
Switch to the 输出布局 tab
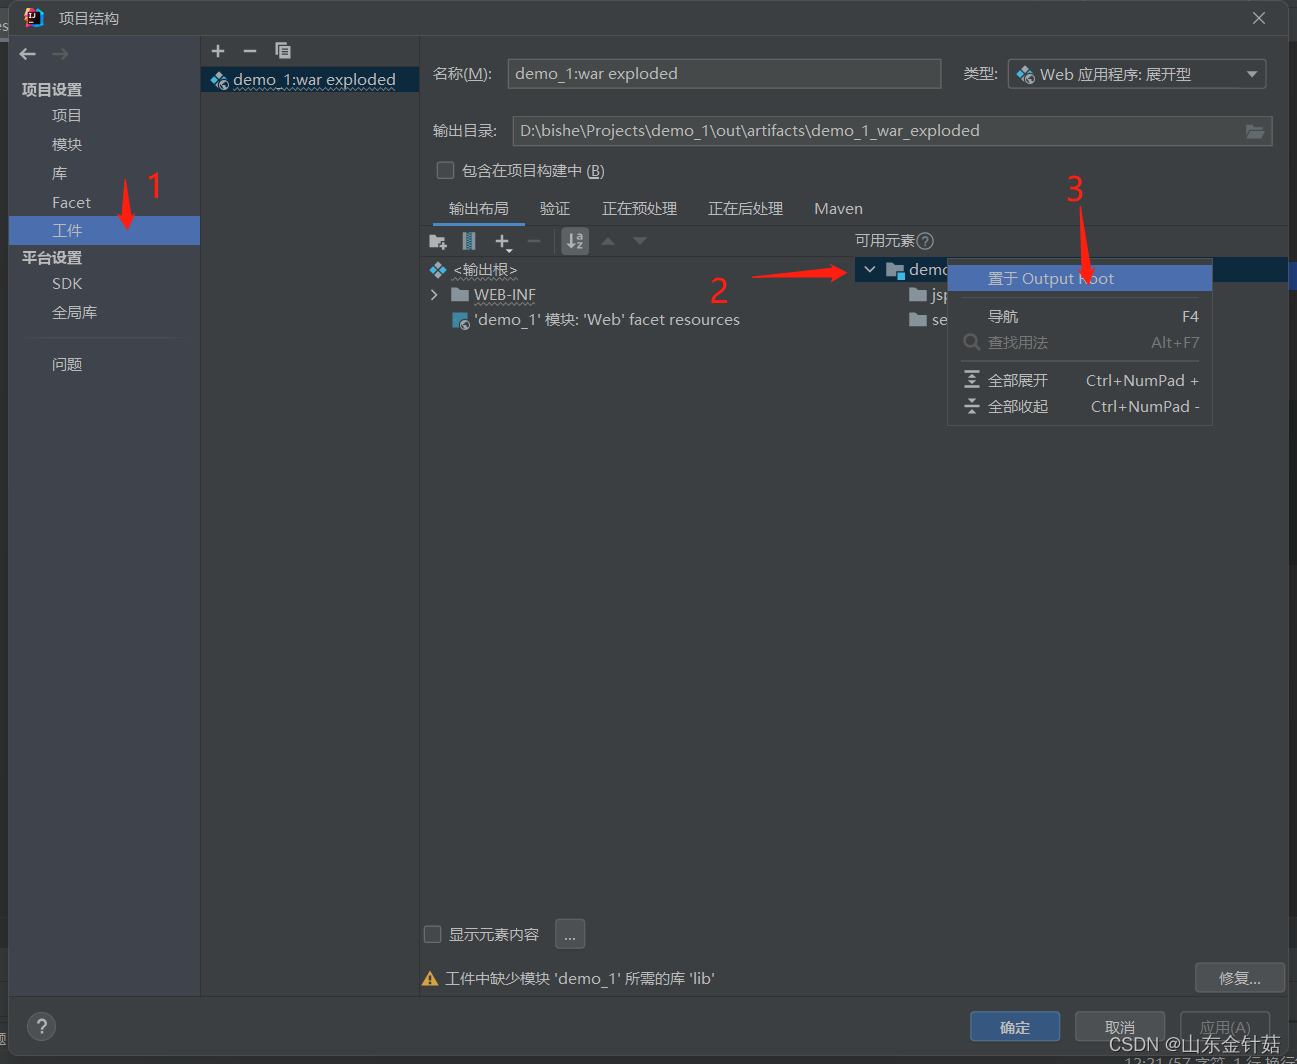pos(479,208)
